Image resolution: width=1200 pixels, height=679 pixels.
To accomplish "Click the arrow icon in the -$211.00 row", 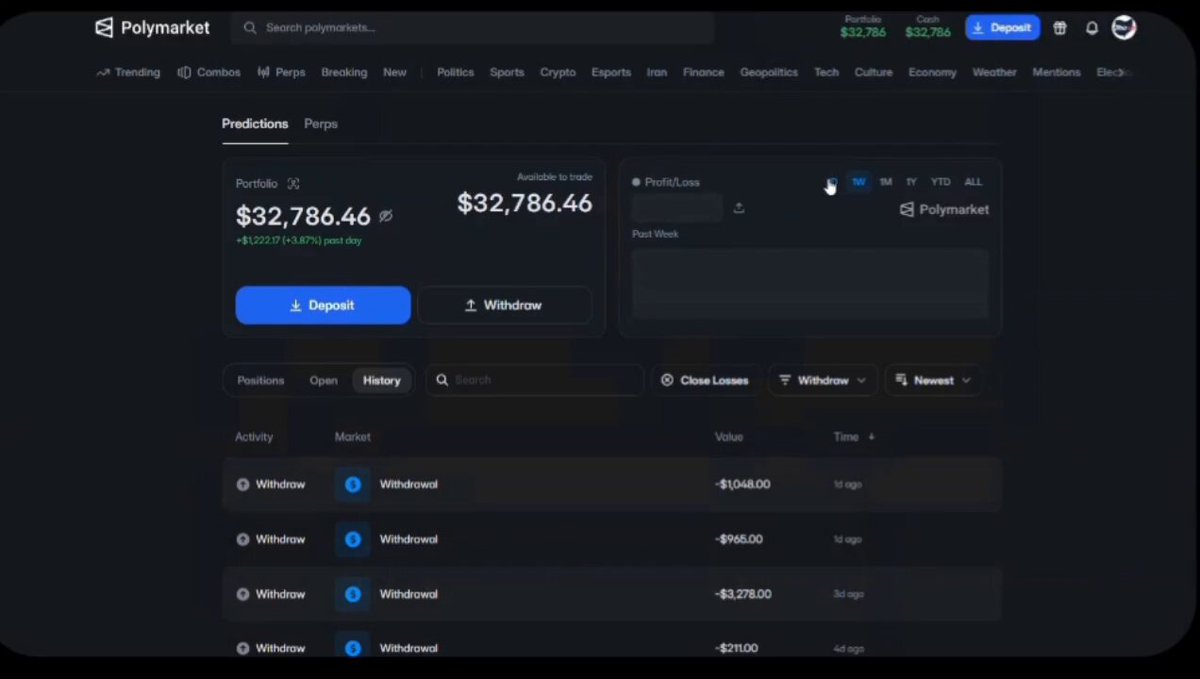I will pyautogui.click(x=243, y=648).
